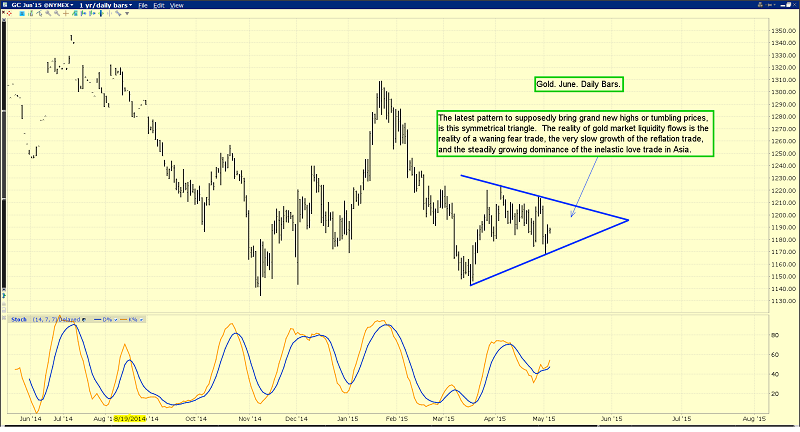800x432 pixels.
Task: Open the File menu
Action: click(x=143, y=5)
